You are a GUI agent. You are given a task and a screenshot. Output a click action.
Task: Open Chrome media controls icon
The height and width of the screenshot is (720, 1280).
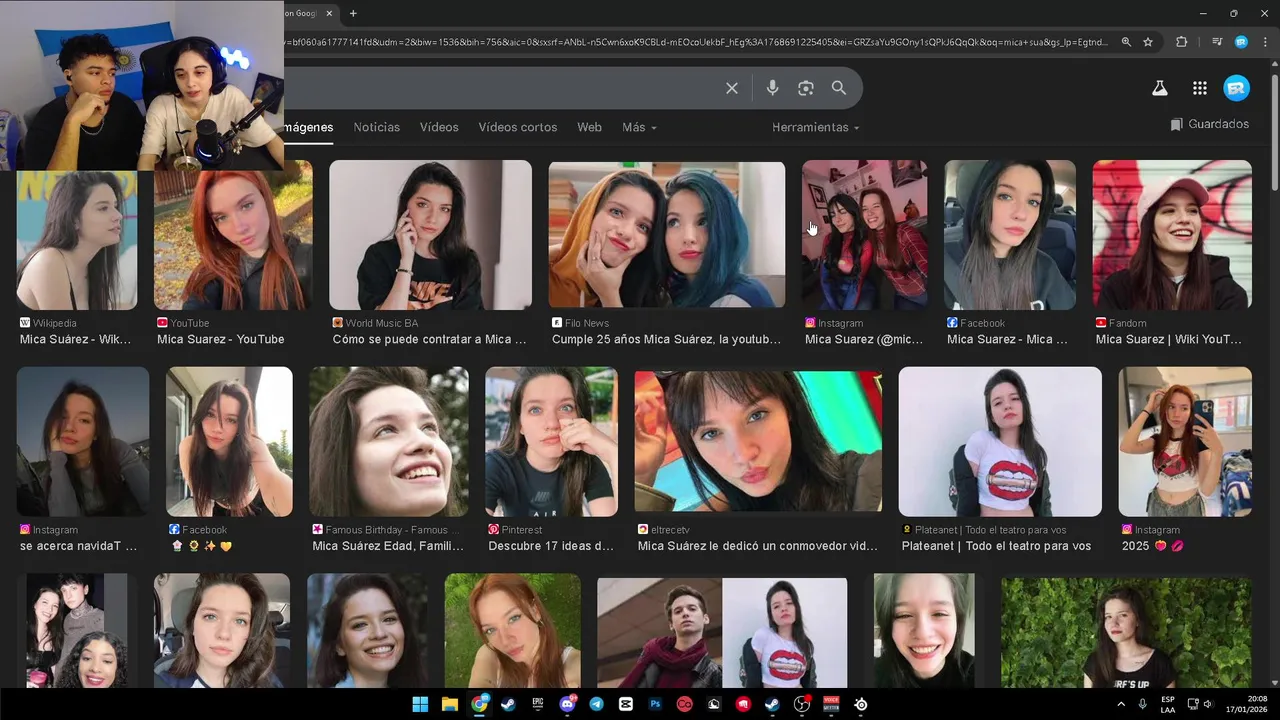[1217, 42]
